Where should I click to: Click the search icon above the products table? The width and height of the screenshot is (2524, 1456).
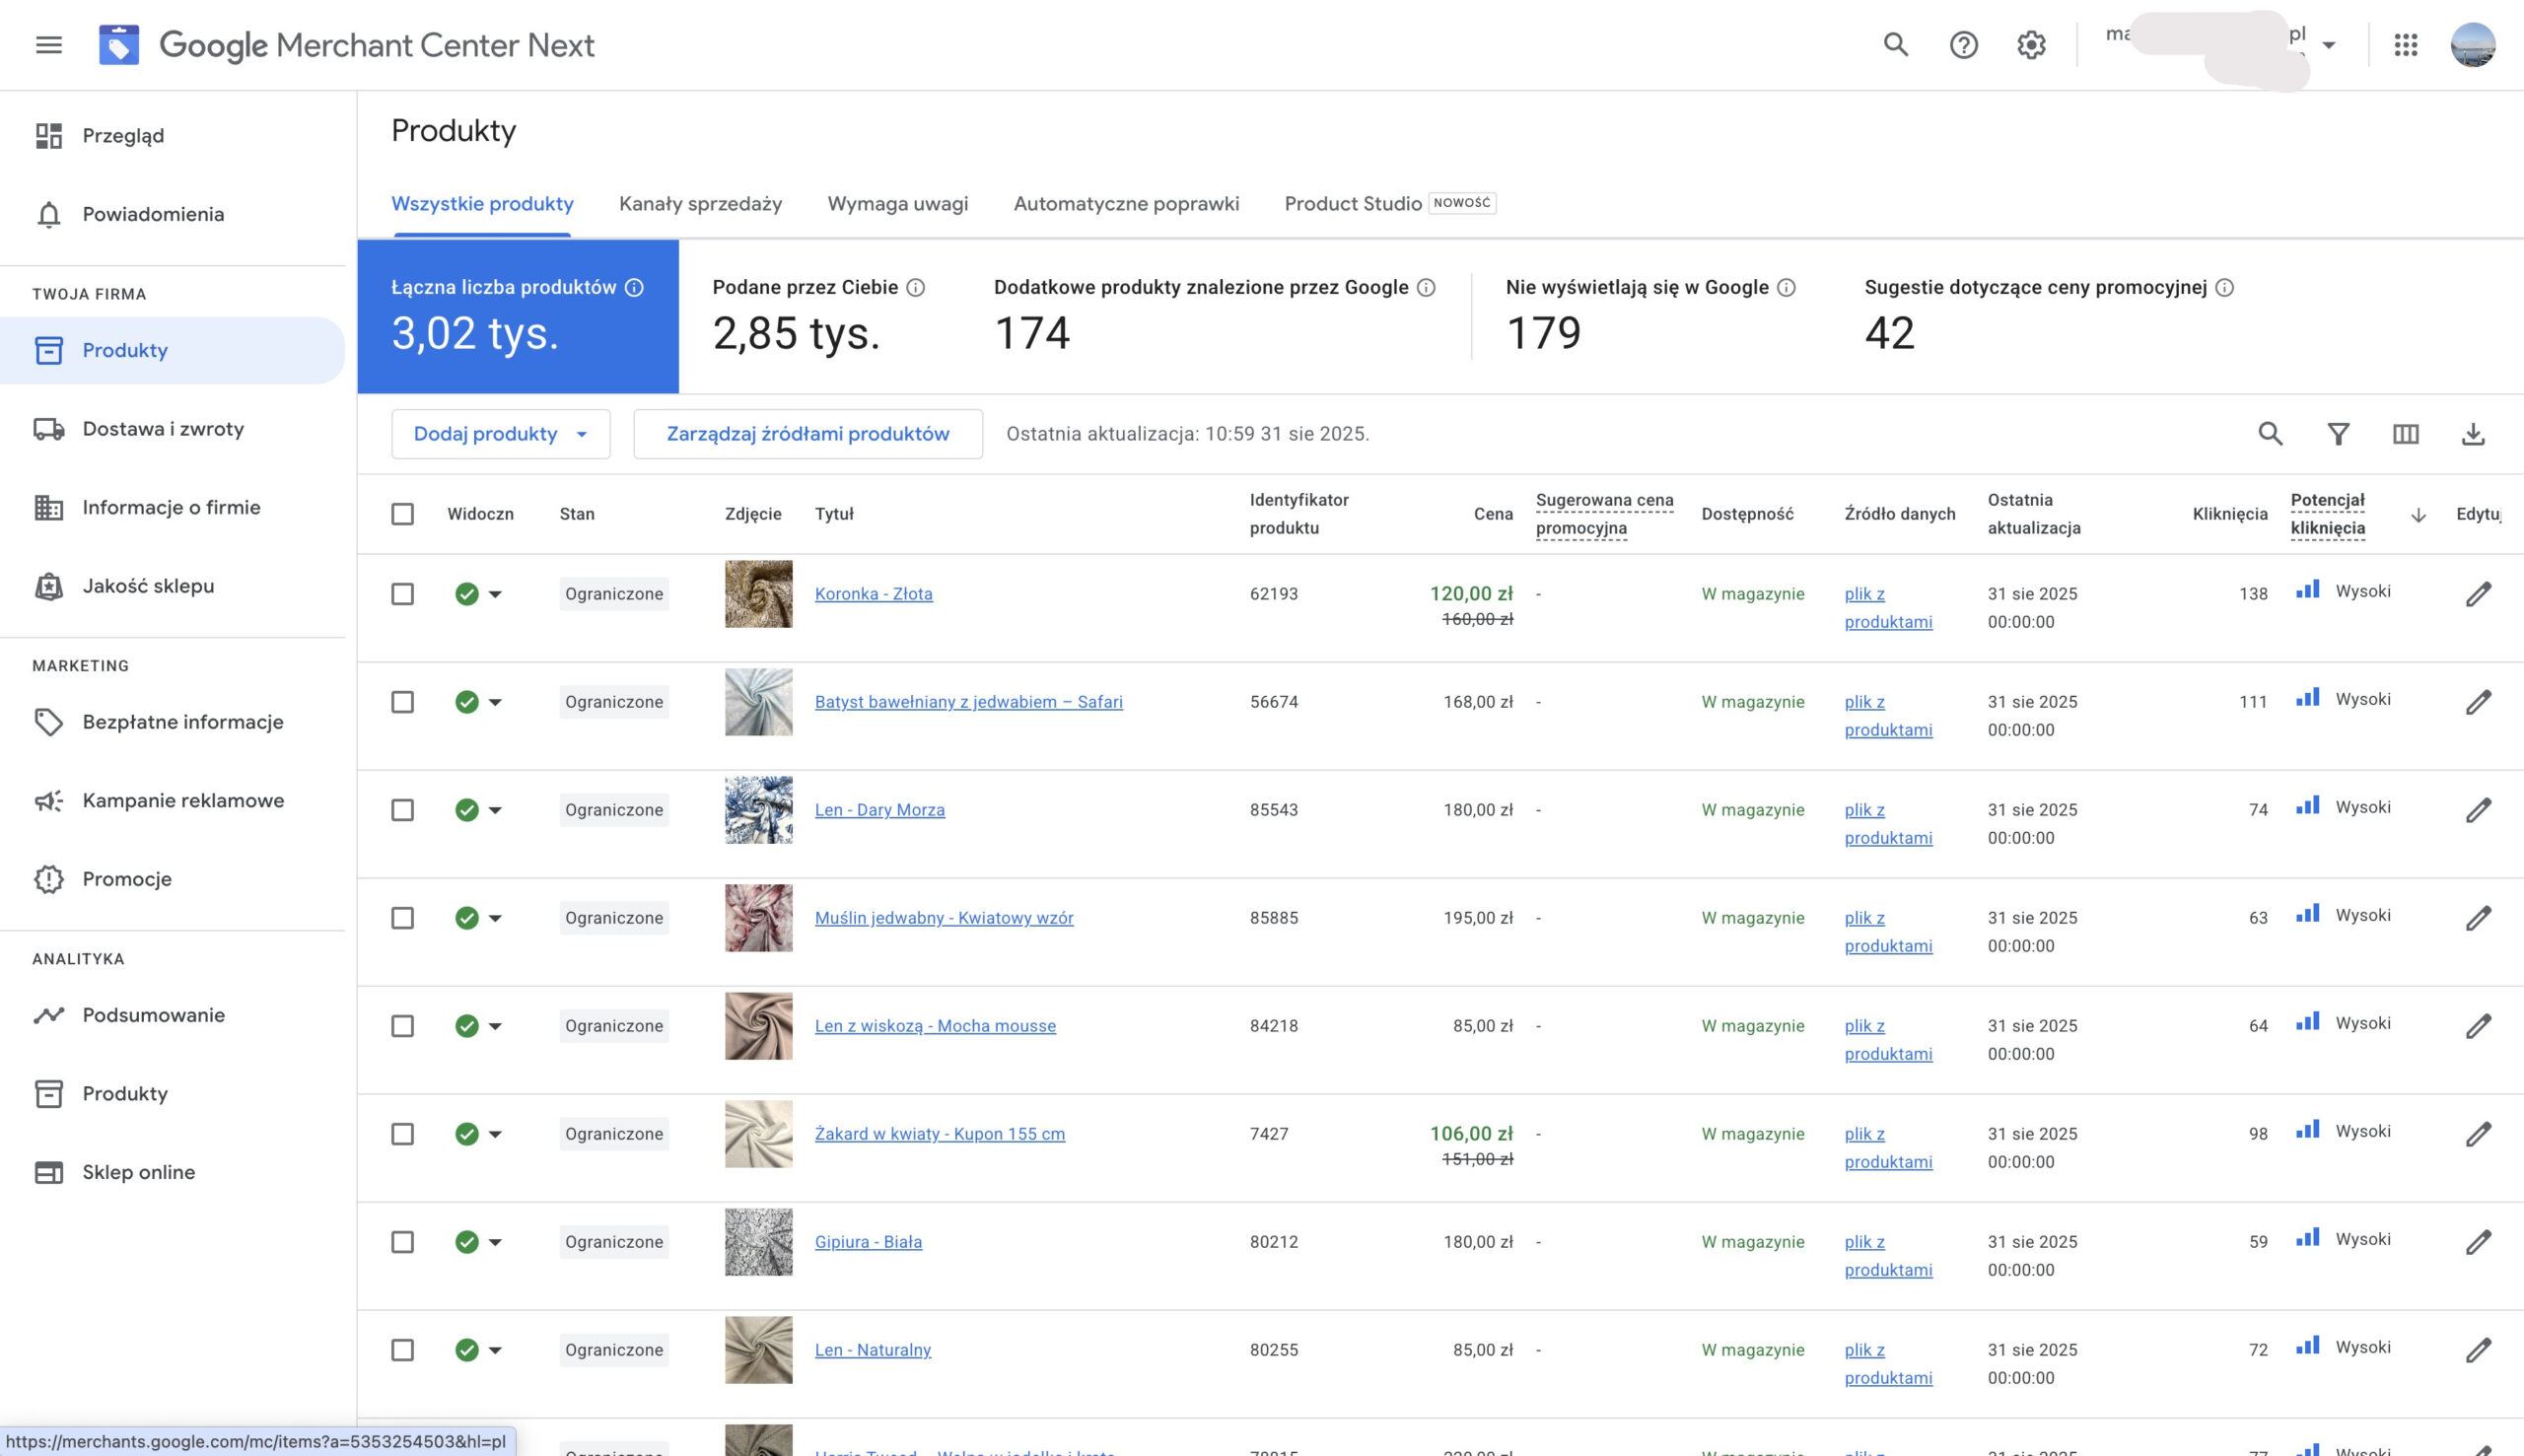point(2270,434)
